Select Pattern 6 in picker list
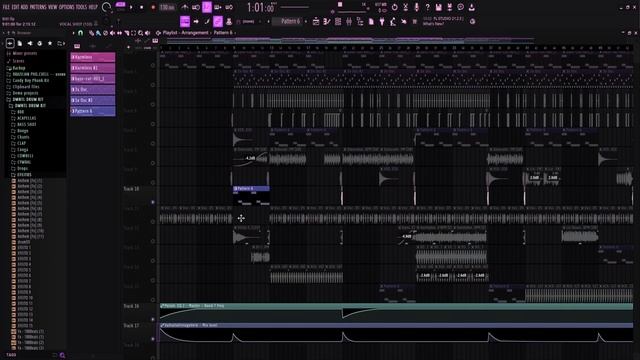640x360 pixels. pyautogui.click(x=93, y=111)
